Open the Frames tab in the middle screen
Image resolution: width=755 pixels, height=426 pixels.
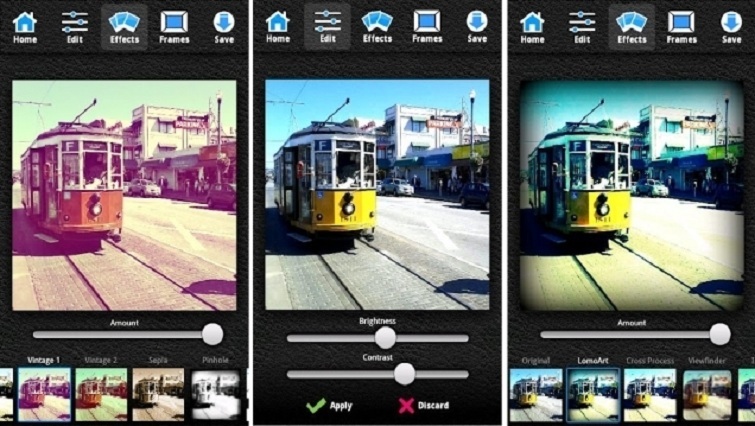[427, 26]
